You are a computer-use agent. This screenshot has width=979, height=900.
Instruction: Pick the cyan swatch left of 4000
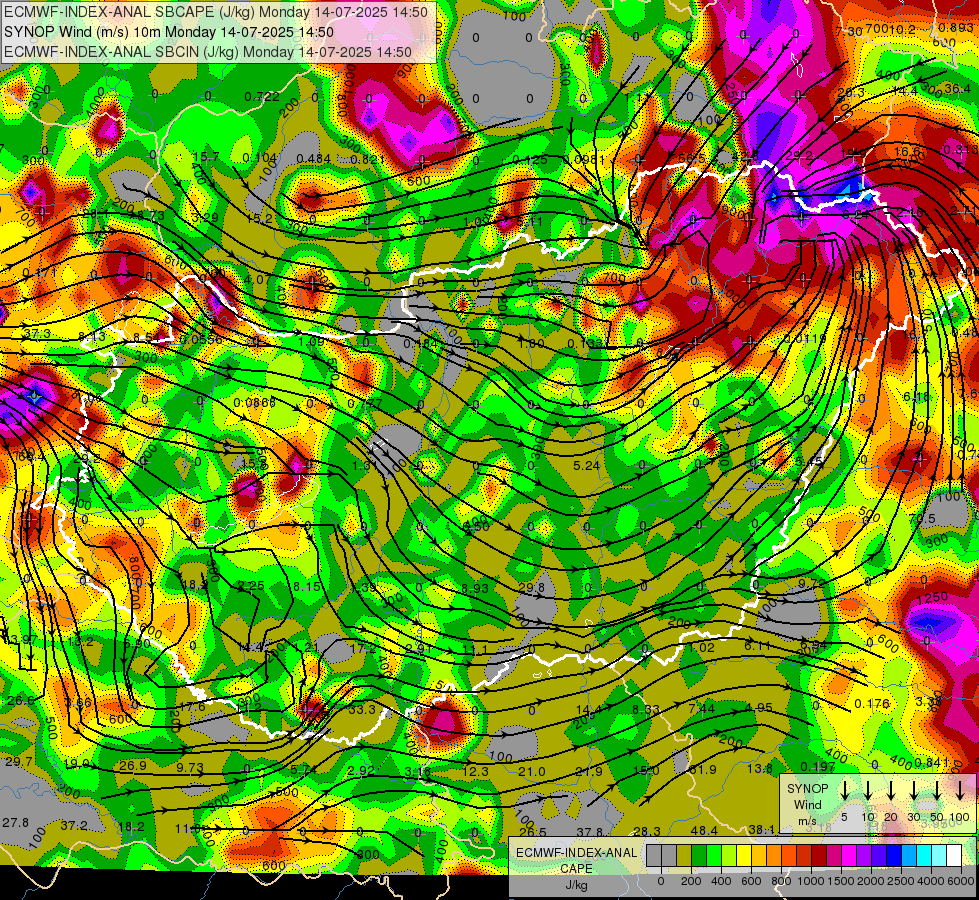924,855
